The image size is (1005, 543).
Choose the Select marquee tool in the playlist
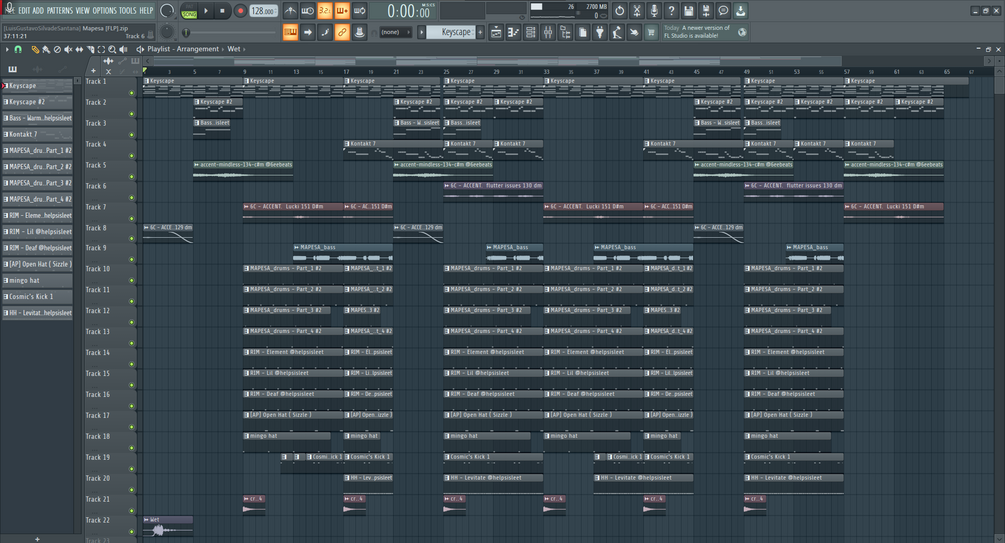click(101, 49)
